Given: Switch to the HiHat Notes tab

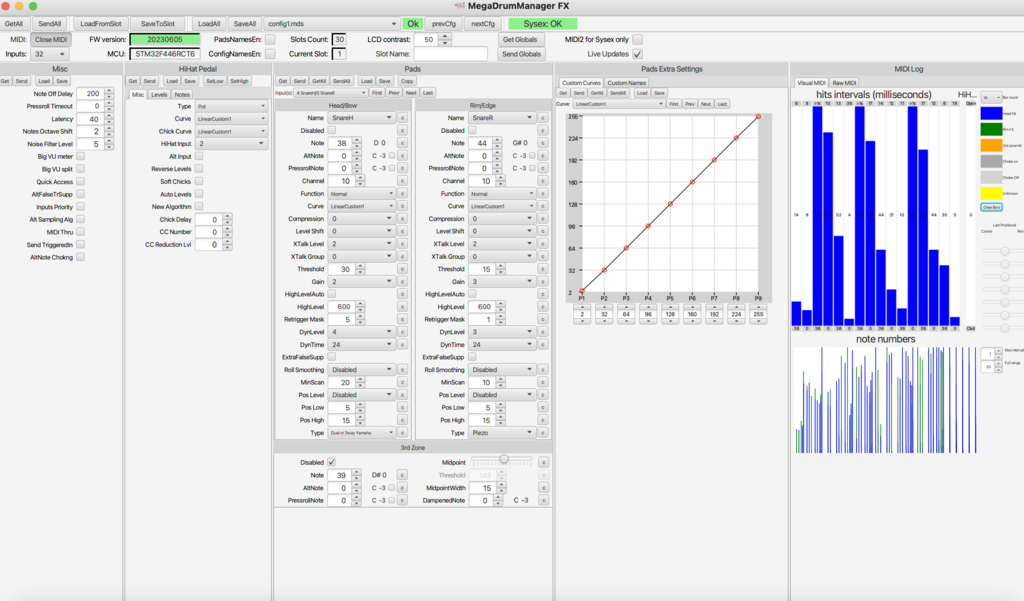Looking at the screenshot, I should coord(182,95).
